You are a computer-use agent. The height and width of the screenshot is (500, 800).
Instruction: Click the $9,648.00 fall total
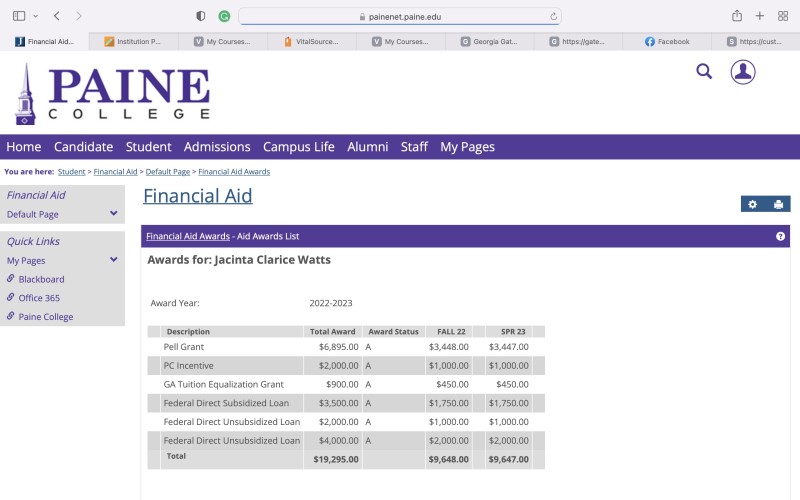(x=448, y=459)
